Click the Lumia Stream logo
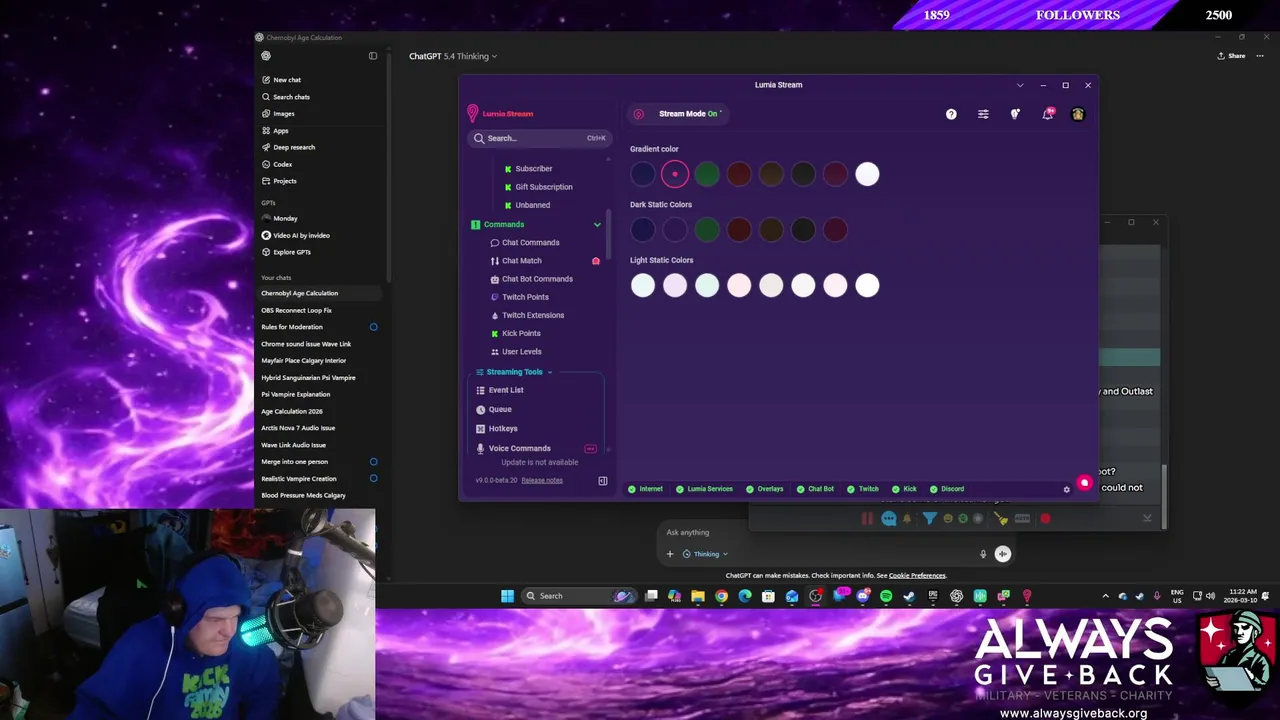 pos(501,114)
